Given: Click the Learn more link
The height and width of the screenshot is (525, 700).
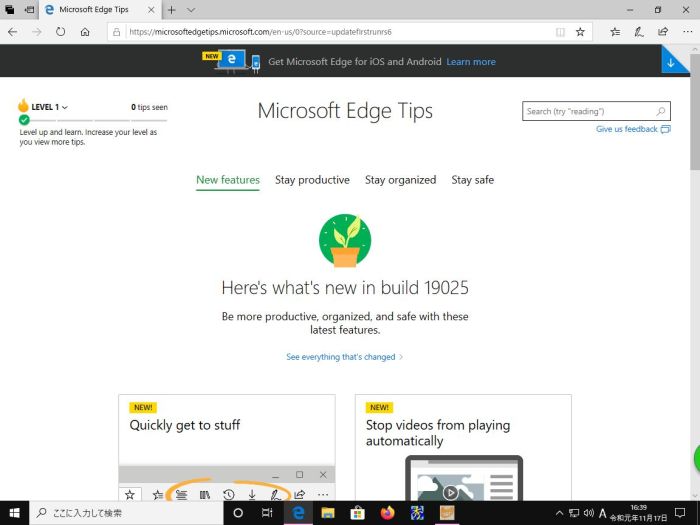Looking at the screenshot, I should [471, 62].
